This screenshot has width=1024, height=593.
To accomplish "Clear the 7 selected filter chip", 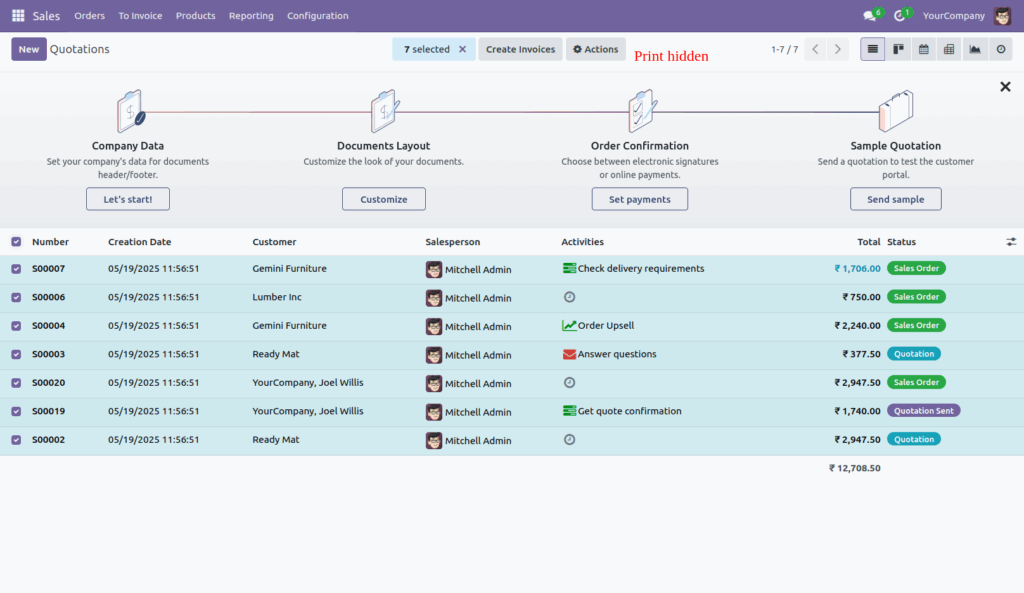I will (x=463, y=48).
